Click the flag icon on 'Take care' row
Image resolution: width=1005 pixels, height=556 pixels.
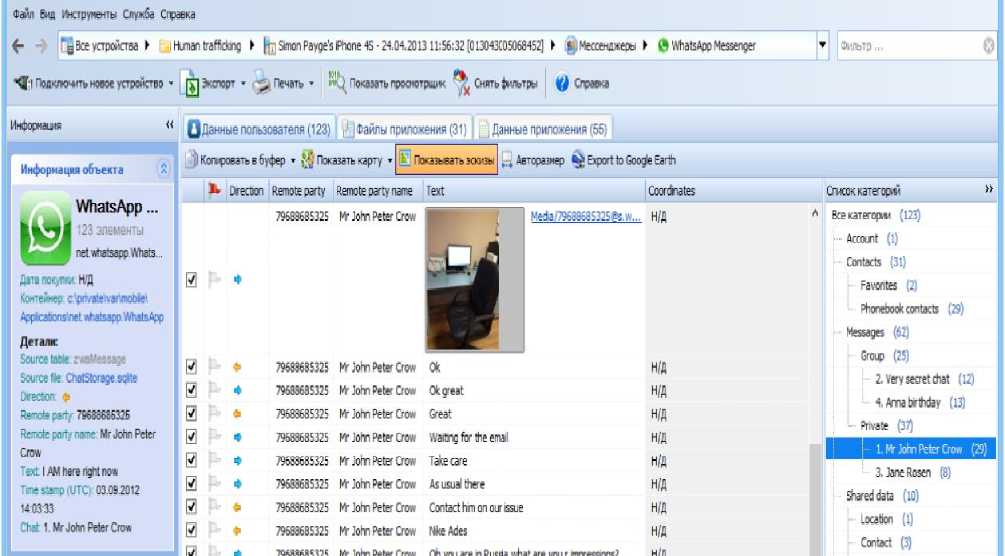[x=215, y=460]
